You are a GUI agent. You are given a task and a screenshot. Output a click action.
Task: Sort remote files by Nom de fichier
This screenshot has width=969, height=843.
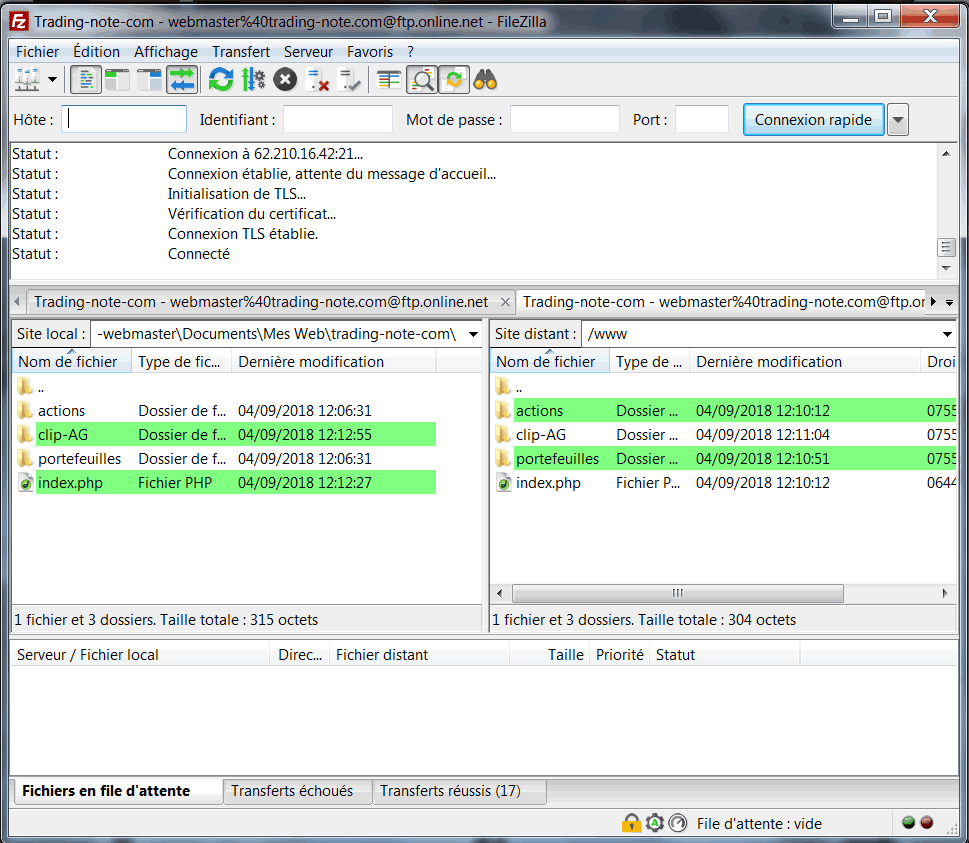549,362
